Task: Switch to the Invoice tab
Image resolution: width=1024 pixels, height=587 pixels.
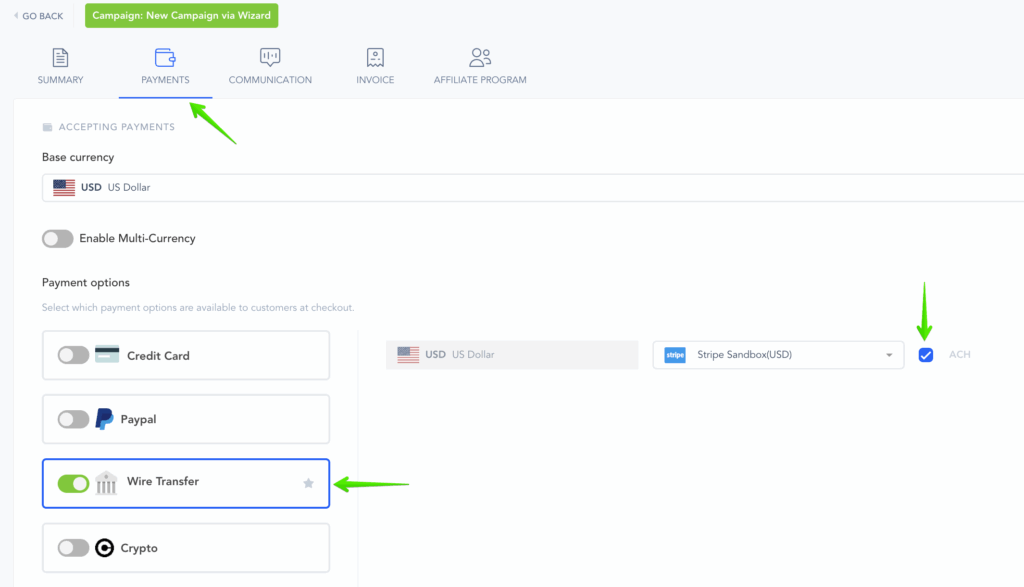Action: point(375,66)
